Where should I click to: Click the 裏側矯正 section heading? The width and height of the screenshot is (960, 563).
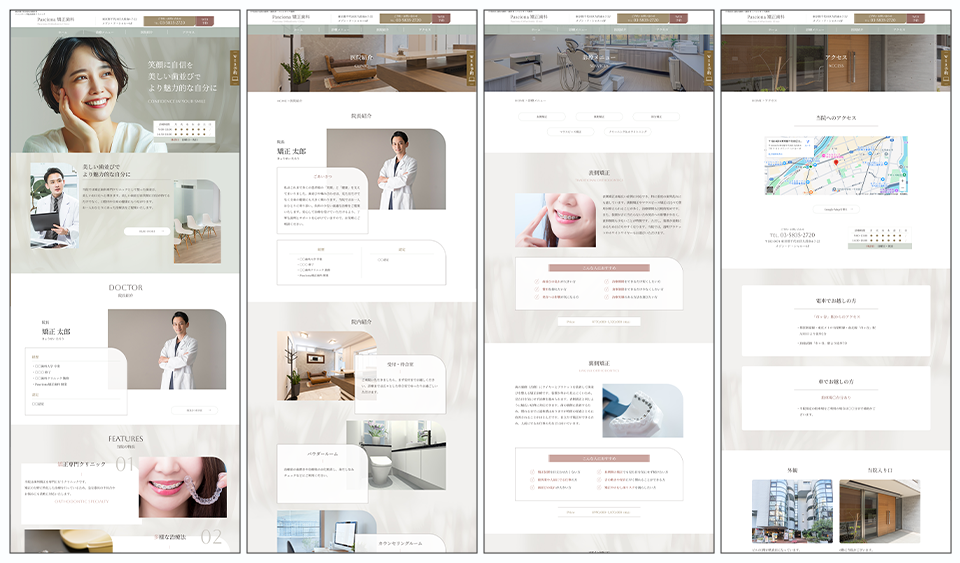599,364
